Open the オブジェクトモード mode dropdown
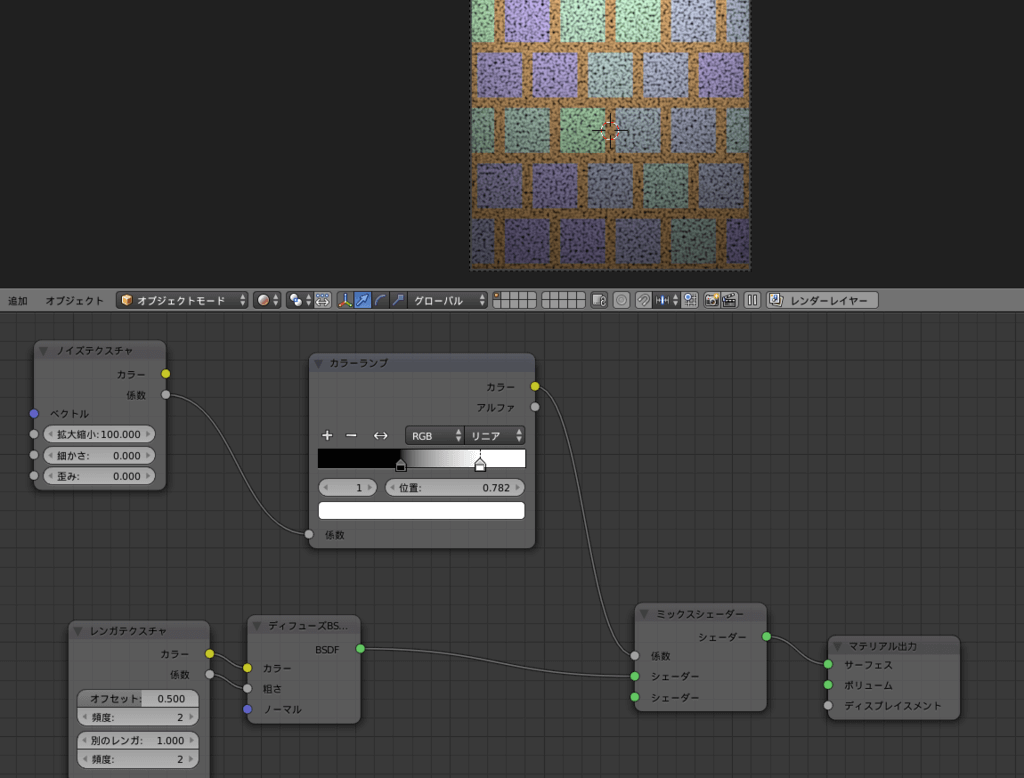 (182, 300)
